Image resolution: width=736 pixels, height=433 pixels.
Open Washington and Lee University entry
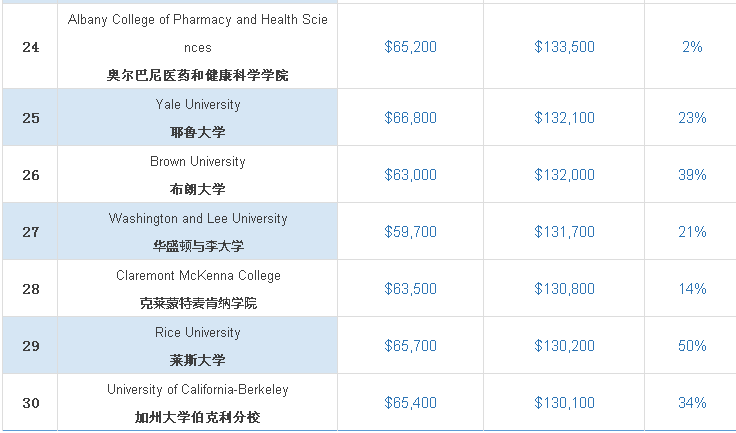198,219
